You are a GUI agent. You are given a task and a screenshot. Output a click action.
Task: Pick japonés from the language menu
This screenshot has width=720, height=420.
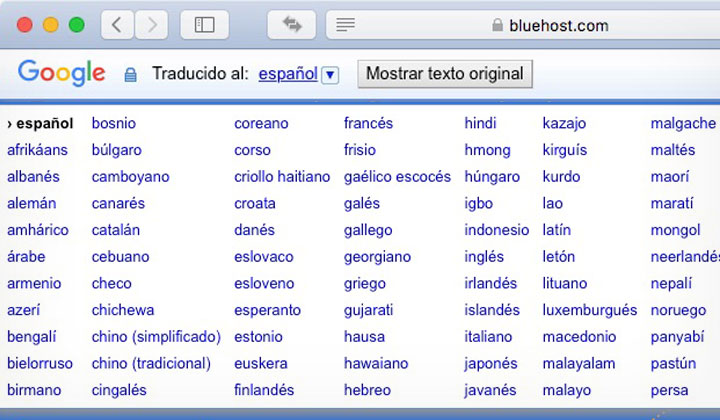491,364
